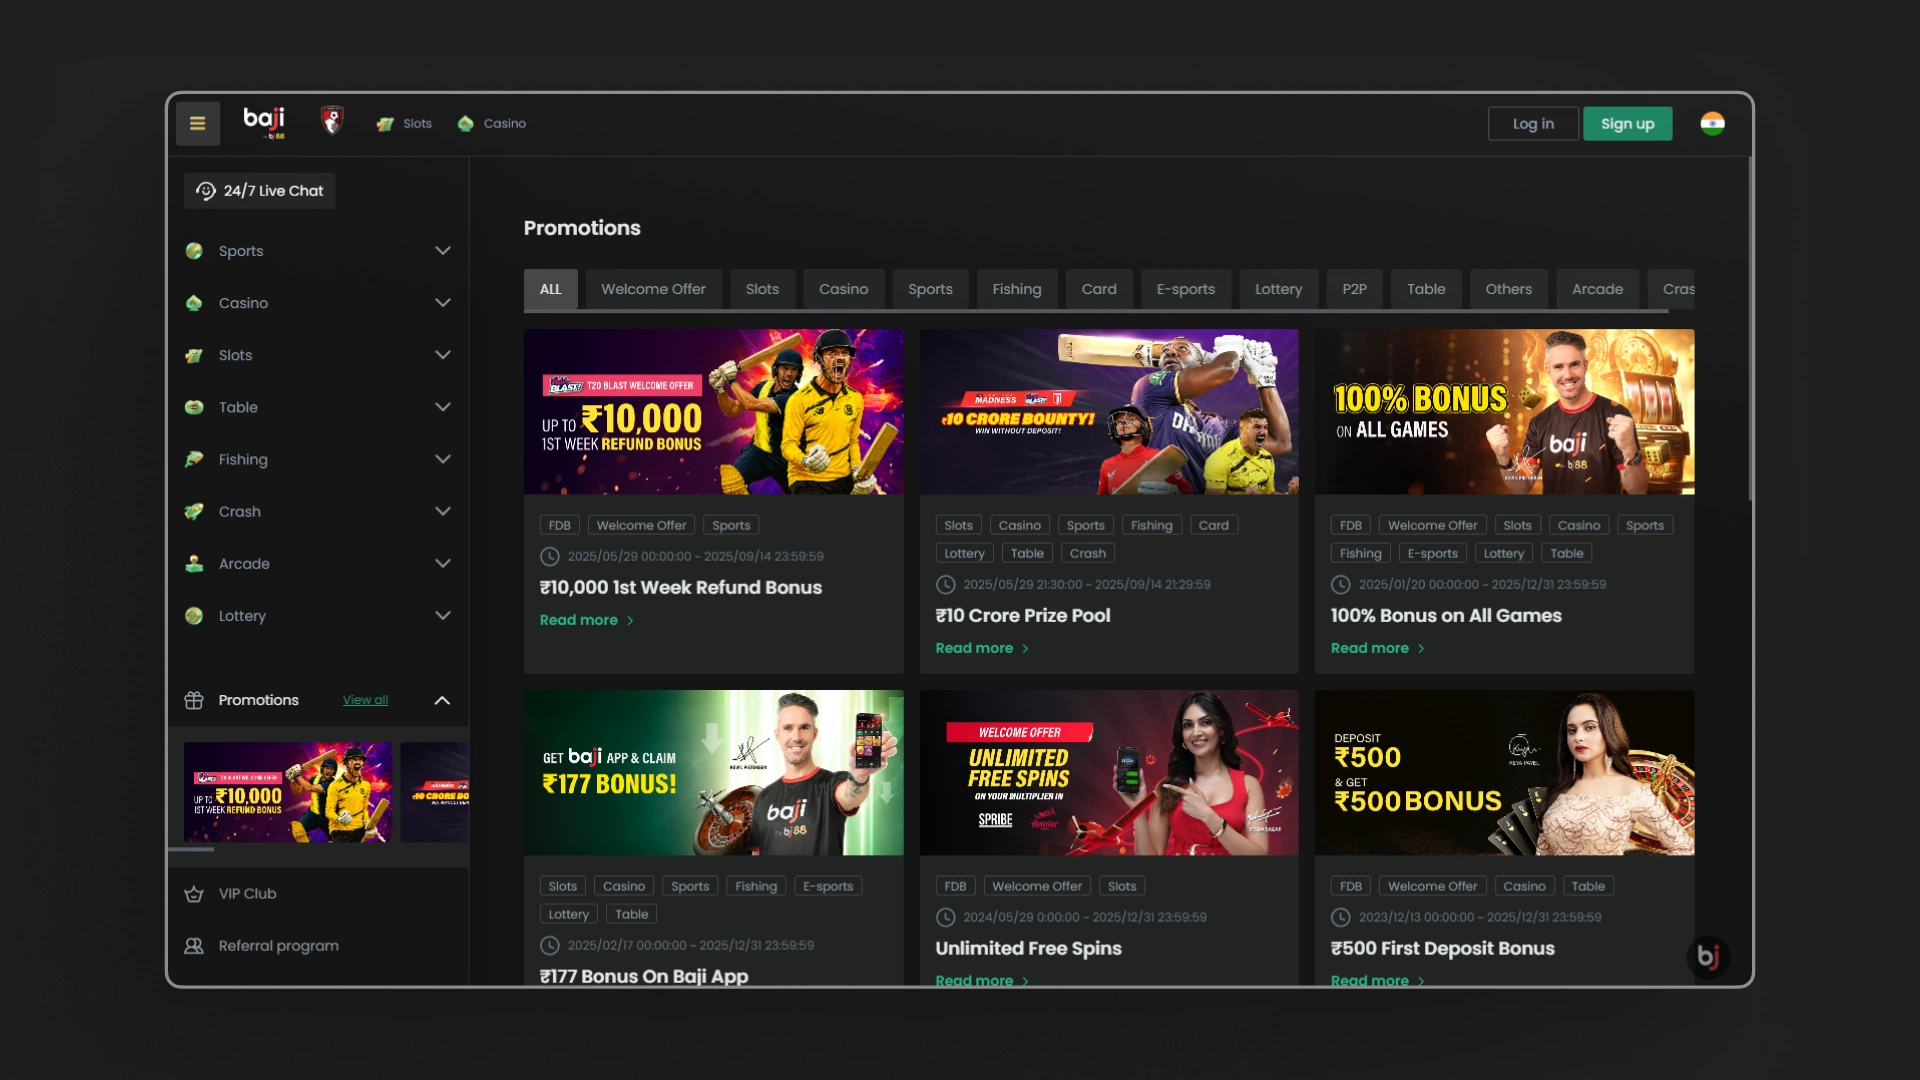Click the Lottery ball icon in sidebar
1920x1080 pixels.
coord(194,616)
